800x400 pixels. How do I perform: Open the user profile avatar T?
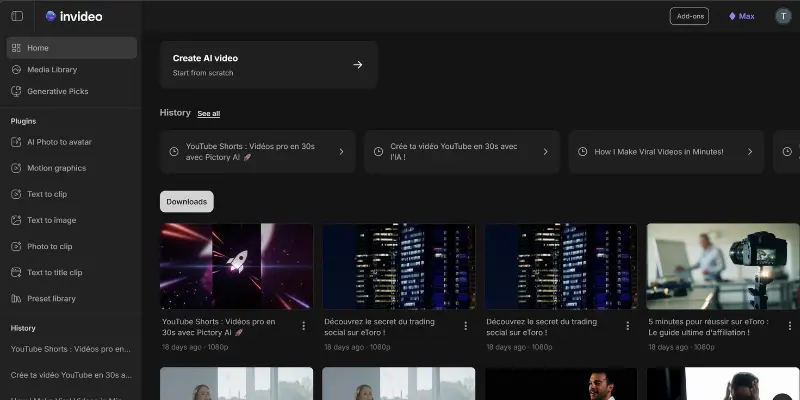(783, 16)
